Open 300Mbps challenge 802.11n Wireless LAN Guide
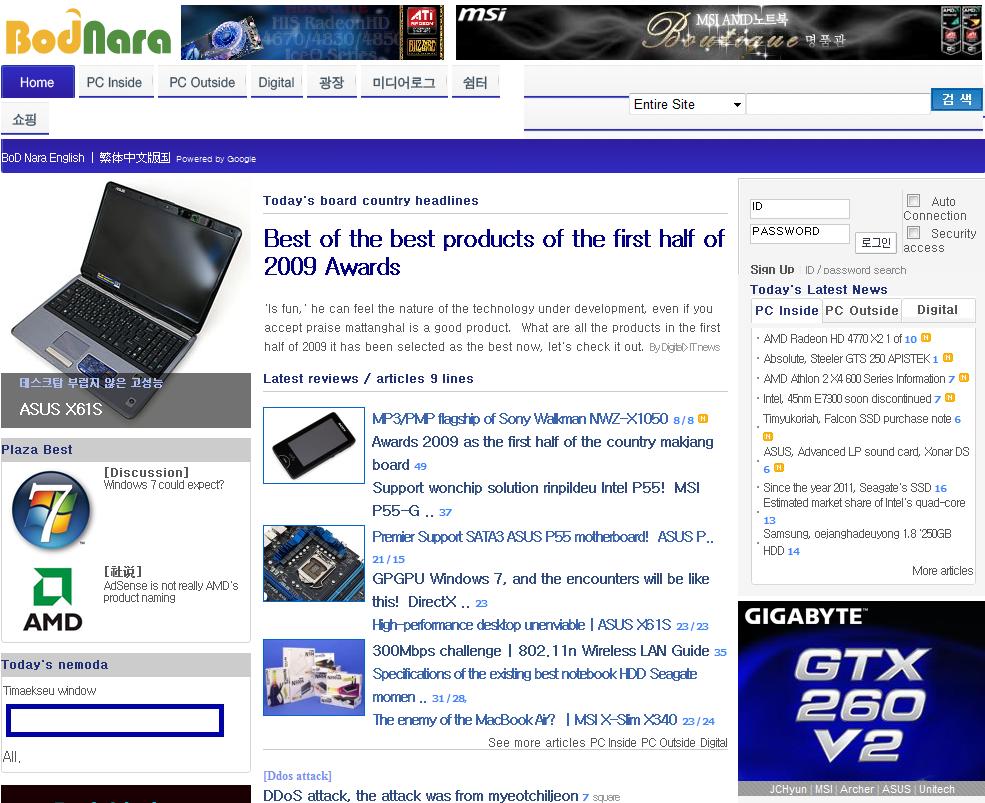985x803 pixels. pyautogui.click(x=541, y=651)
